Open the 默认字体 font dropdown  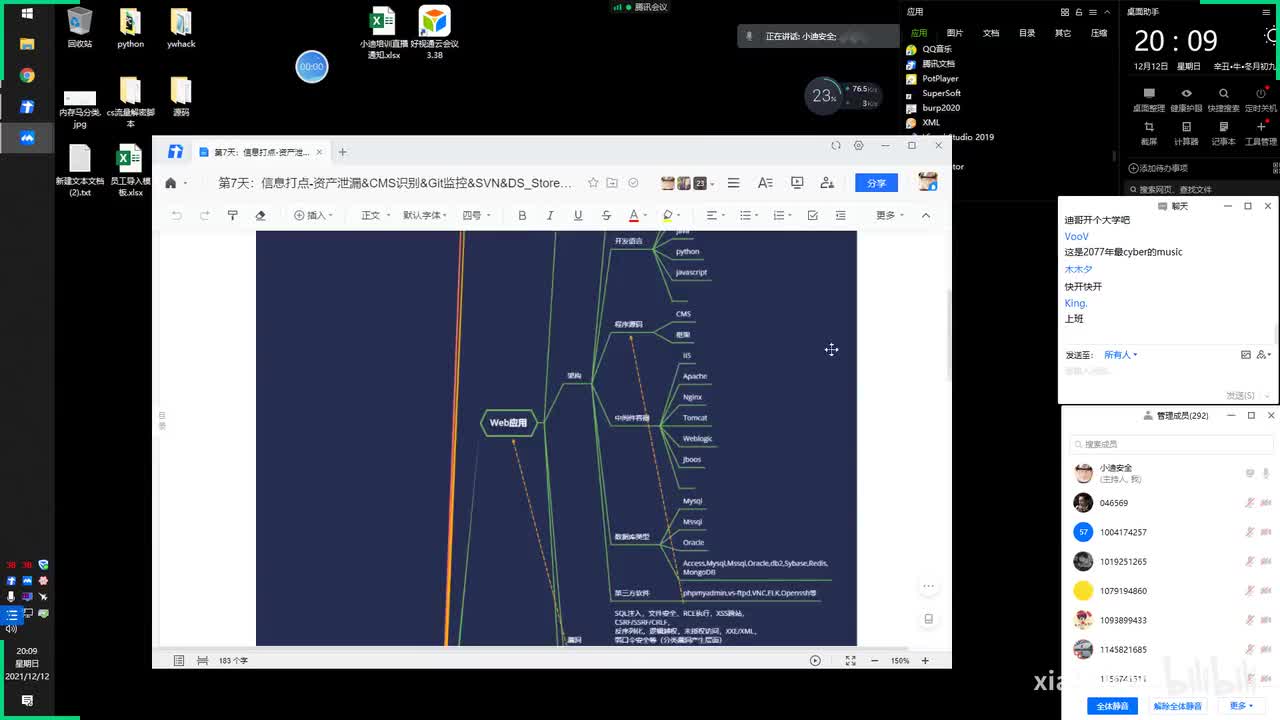(x=424, y=215)
